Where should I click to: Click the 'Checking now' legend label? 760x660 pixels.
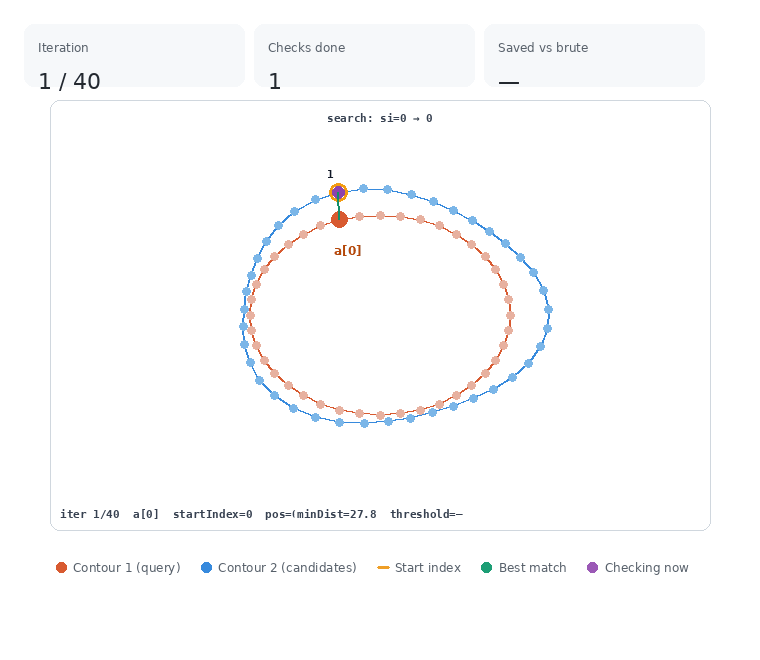[646, 567]
